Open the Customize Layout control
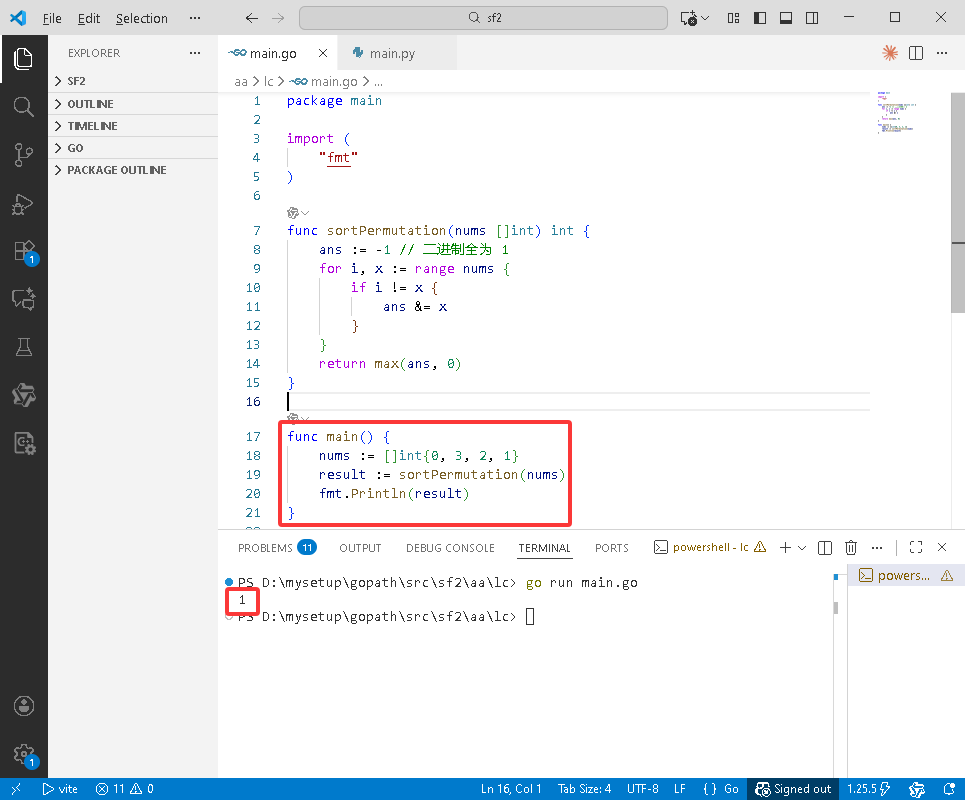Viewport: 965px width, 800px height. 733,18
